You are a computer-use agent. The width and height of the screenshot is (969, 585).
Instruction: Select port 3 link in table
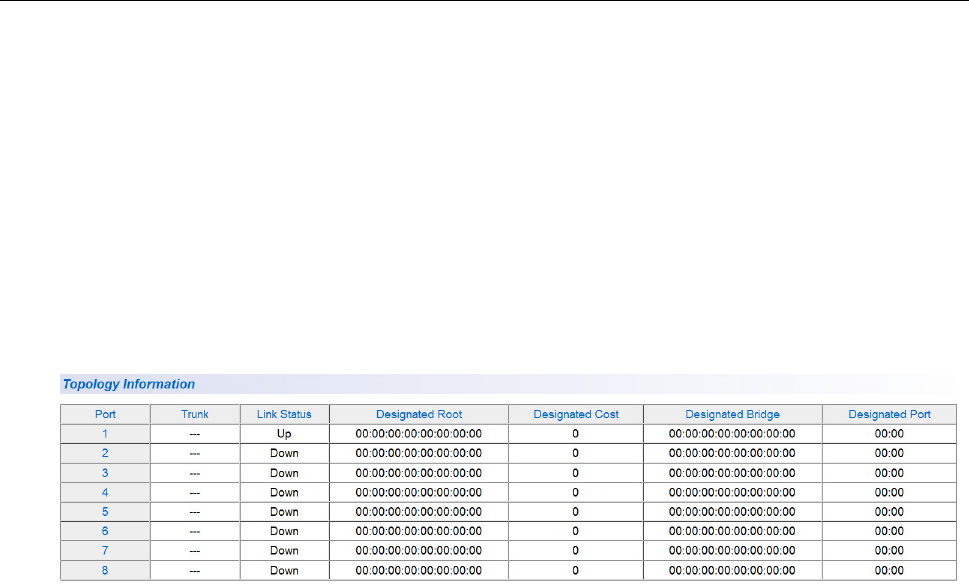105,472
